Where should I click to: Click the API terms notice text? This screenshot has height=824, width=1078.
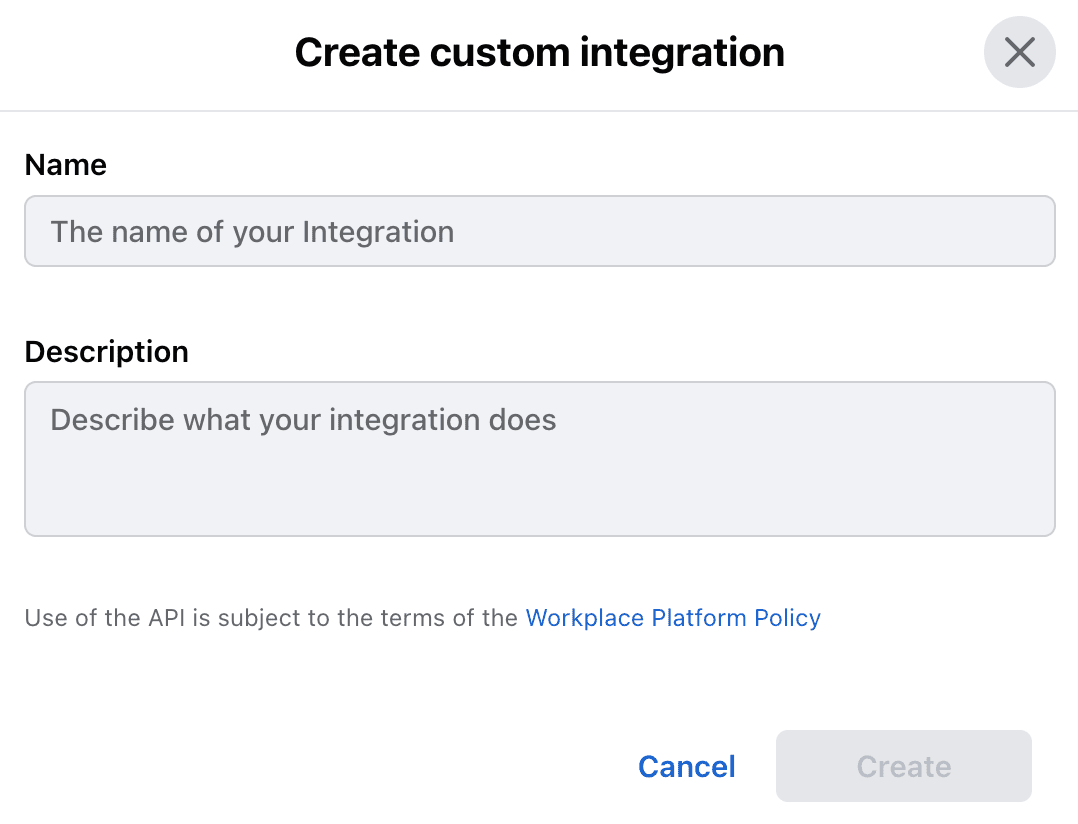(x=272, y=618)
